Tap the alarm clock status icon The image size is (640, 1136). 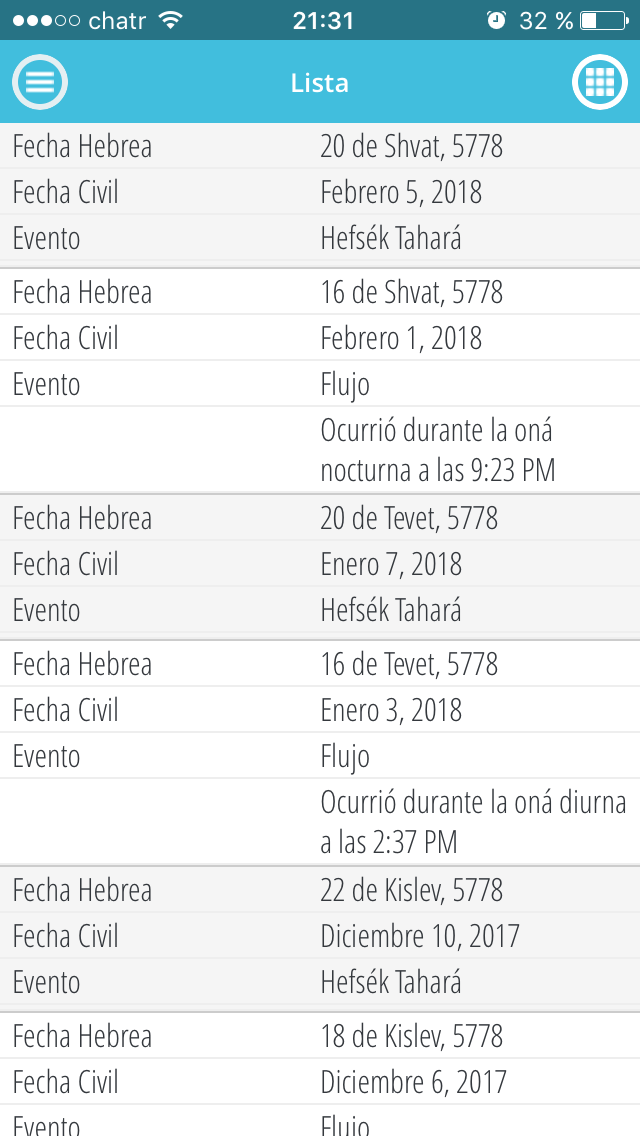coord(496,20)
